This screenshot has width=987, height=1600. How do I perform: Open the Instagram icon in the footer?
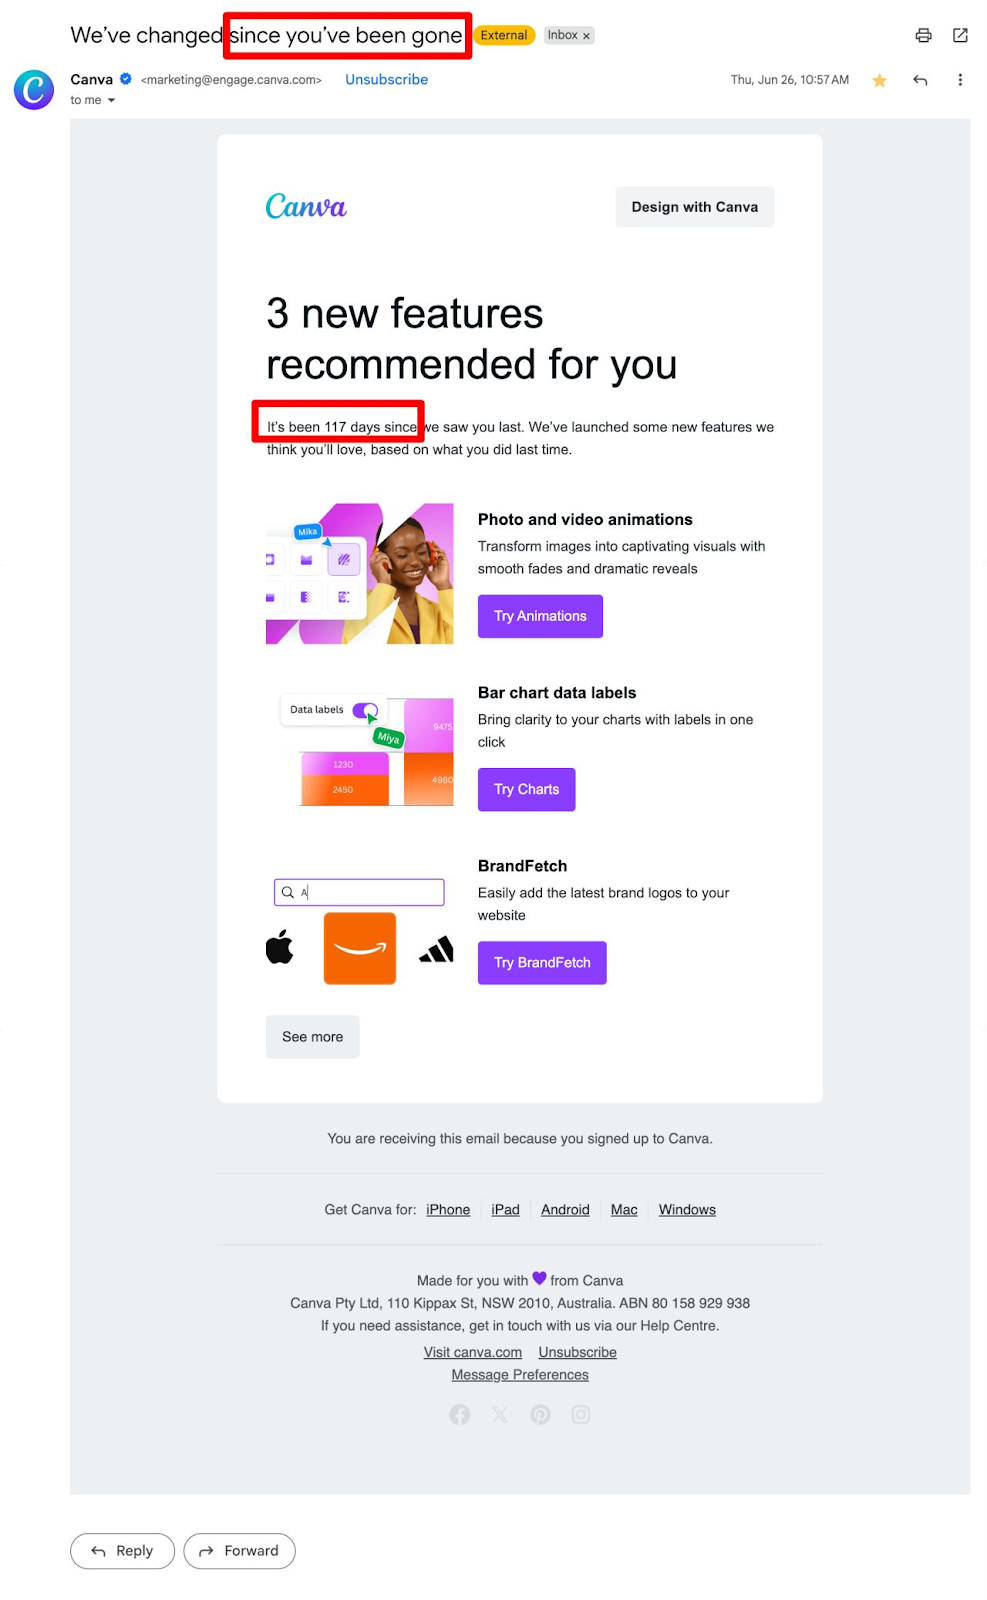point(581,1415)
